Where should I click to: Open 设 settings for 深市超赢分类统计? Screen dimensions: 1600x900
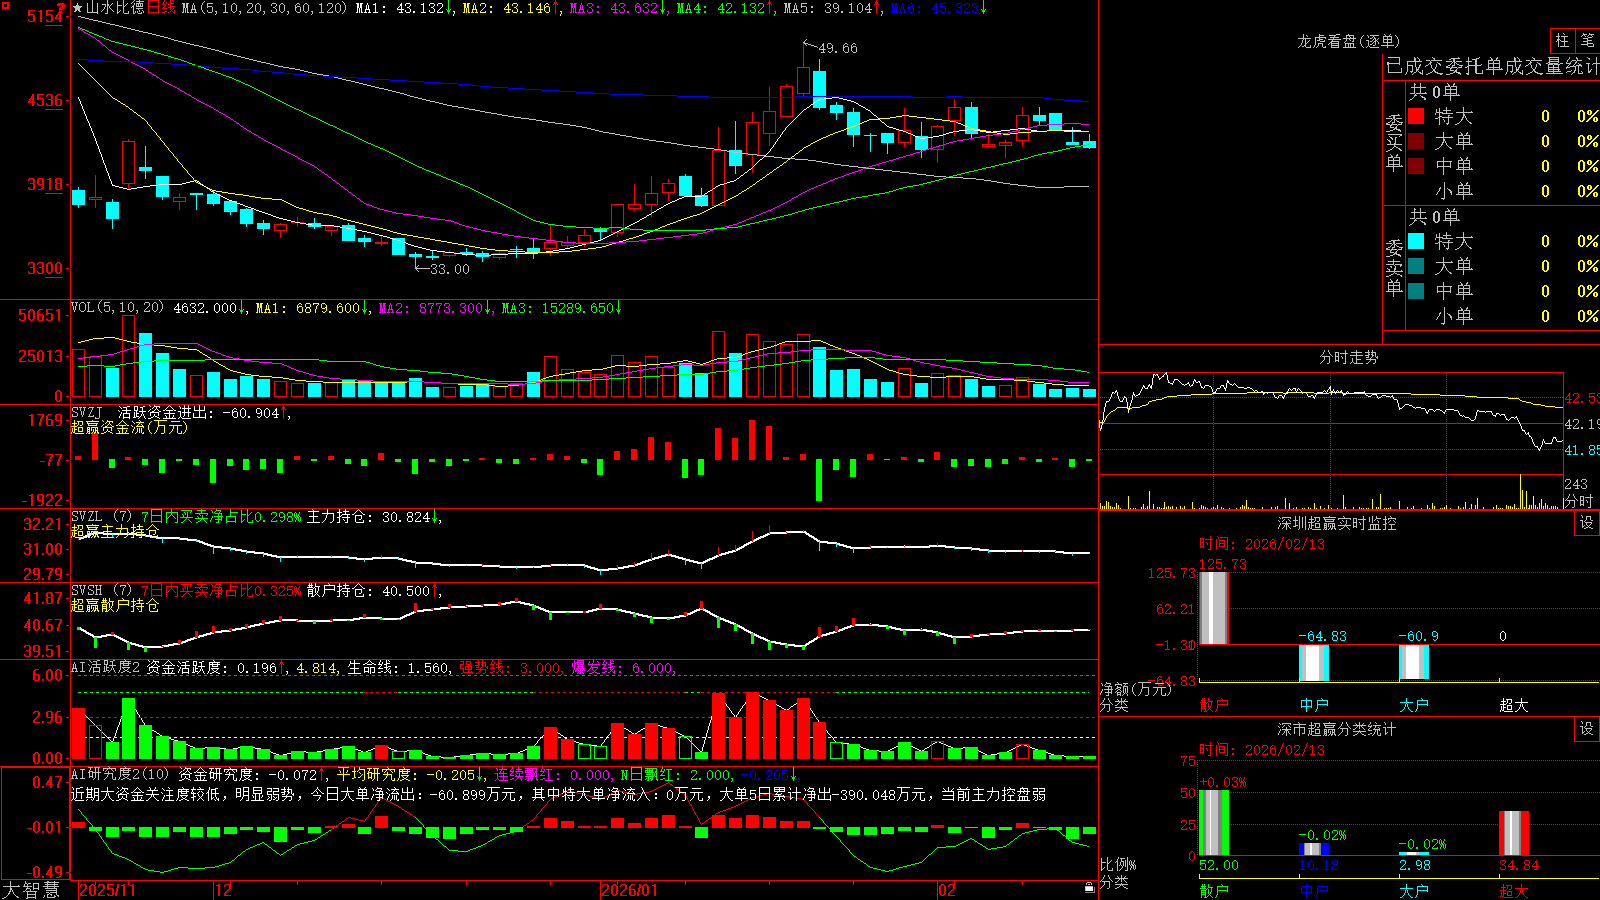pyautogui.click(x=1586, y=729)
